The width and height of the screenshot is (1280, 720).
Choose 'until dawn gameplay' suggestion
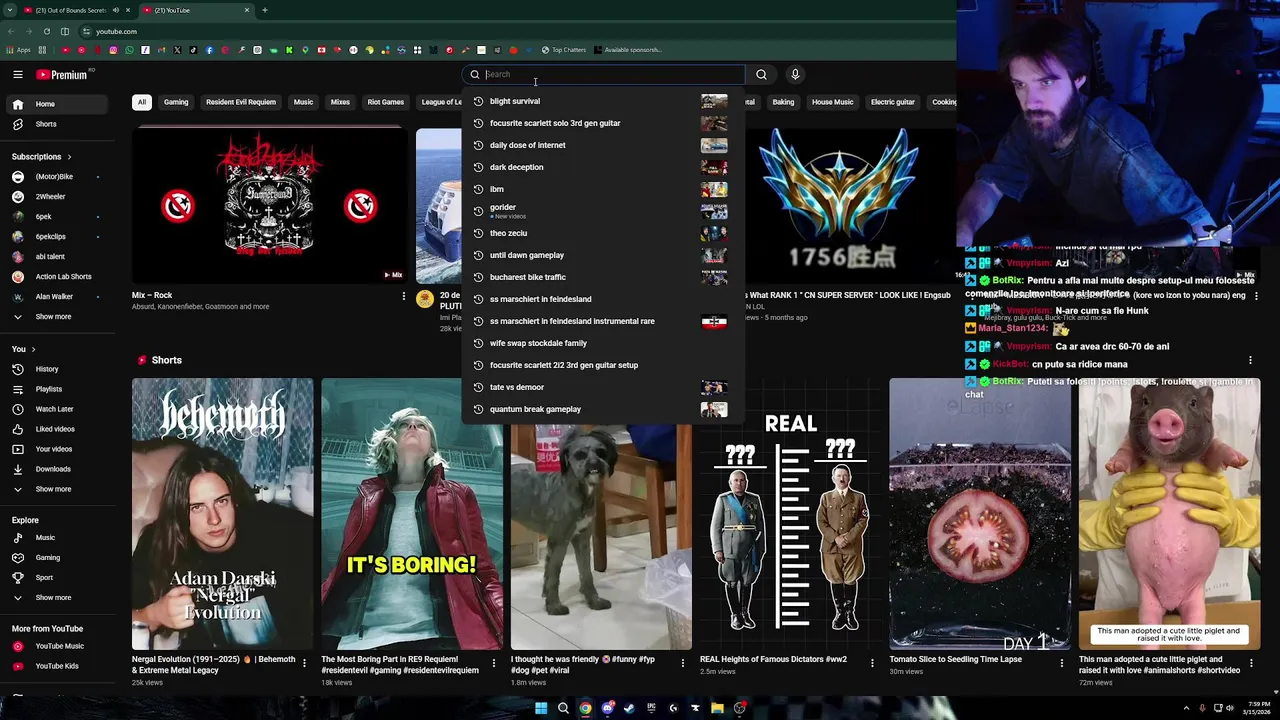tap(602, 255)
